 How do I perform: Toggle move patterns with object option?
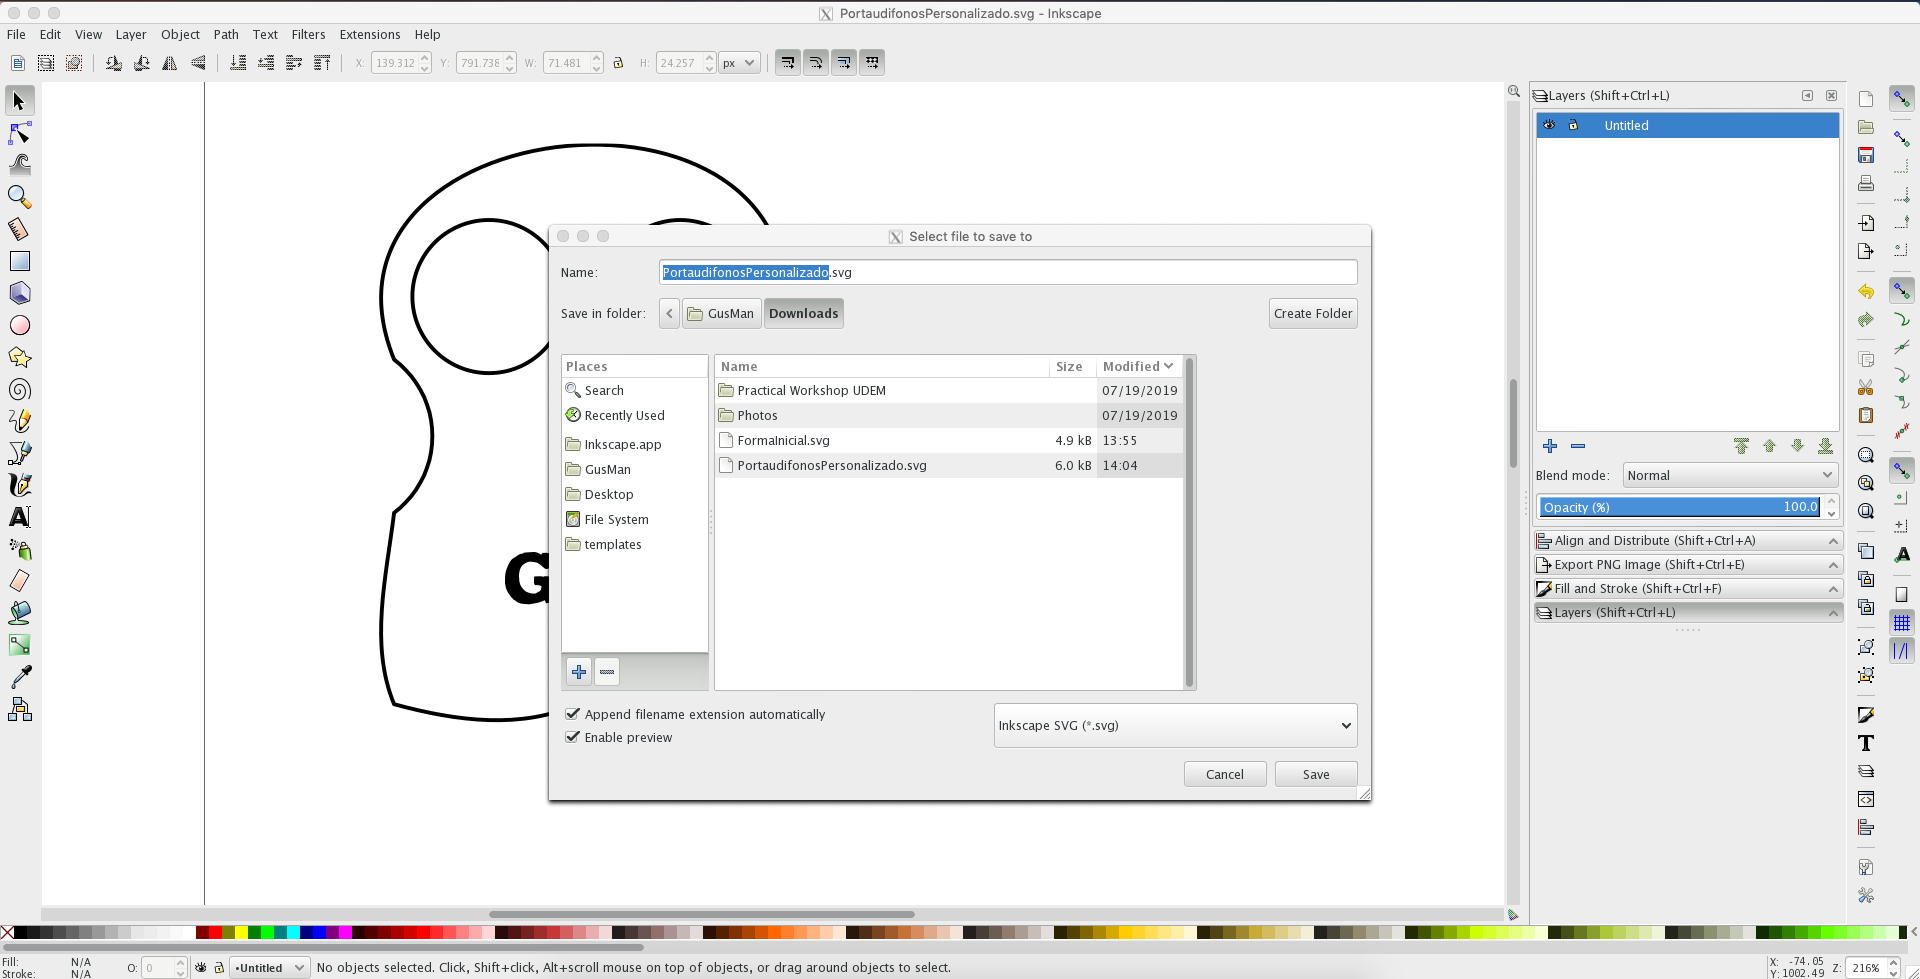(x=872, y=63)
